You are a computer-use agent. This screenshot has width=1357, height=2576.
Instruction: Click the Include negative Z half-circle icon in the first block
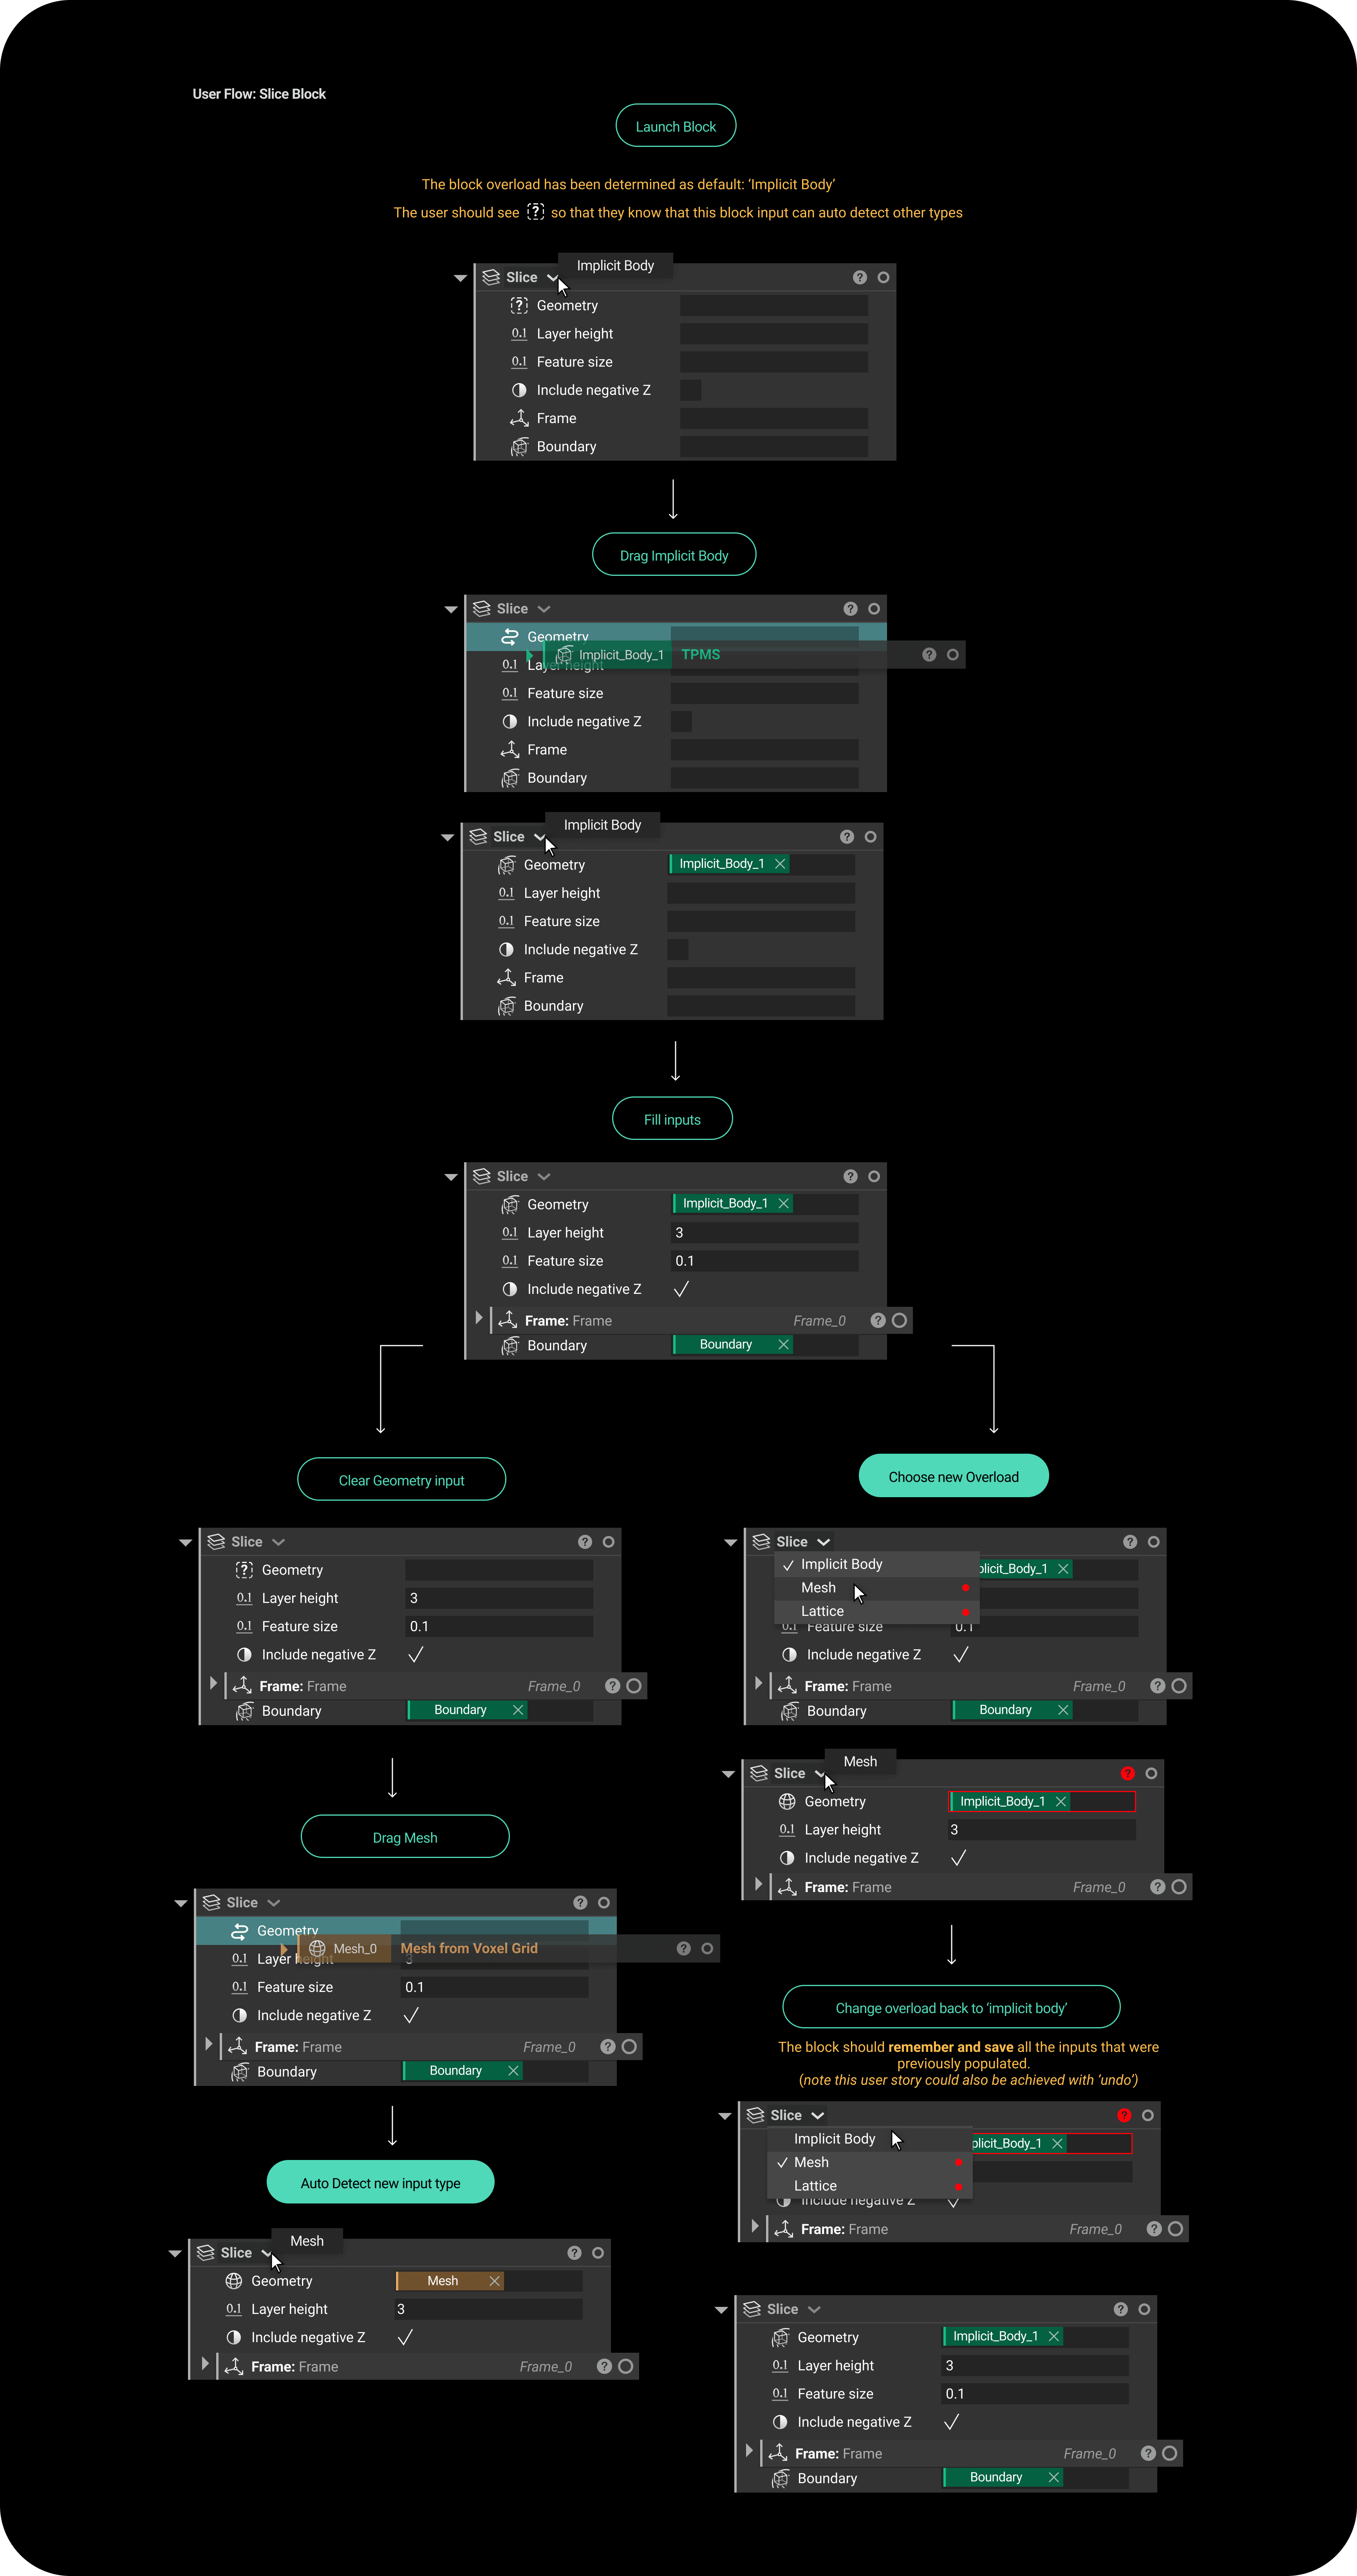tap(519, 390)
